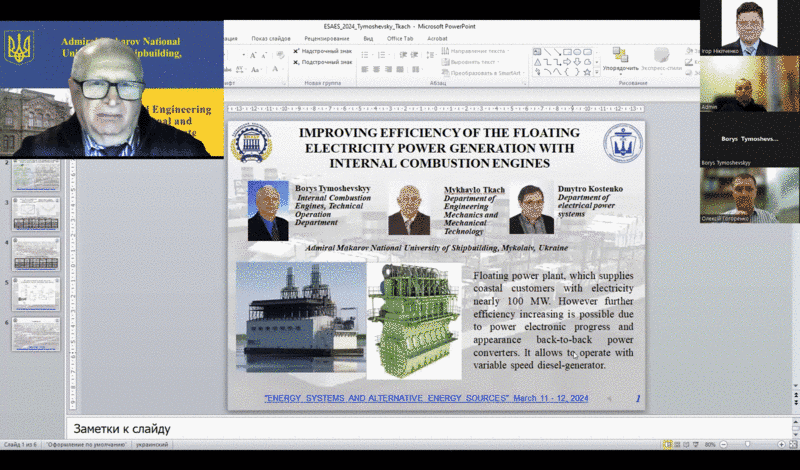Increase the paragraph indent level

tap(414, 55)
